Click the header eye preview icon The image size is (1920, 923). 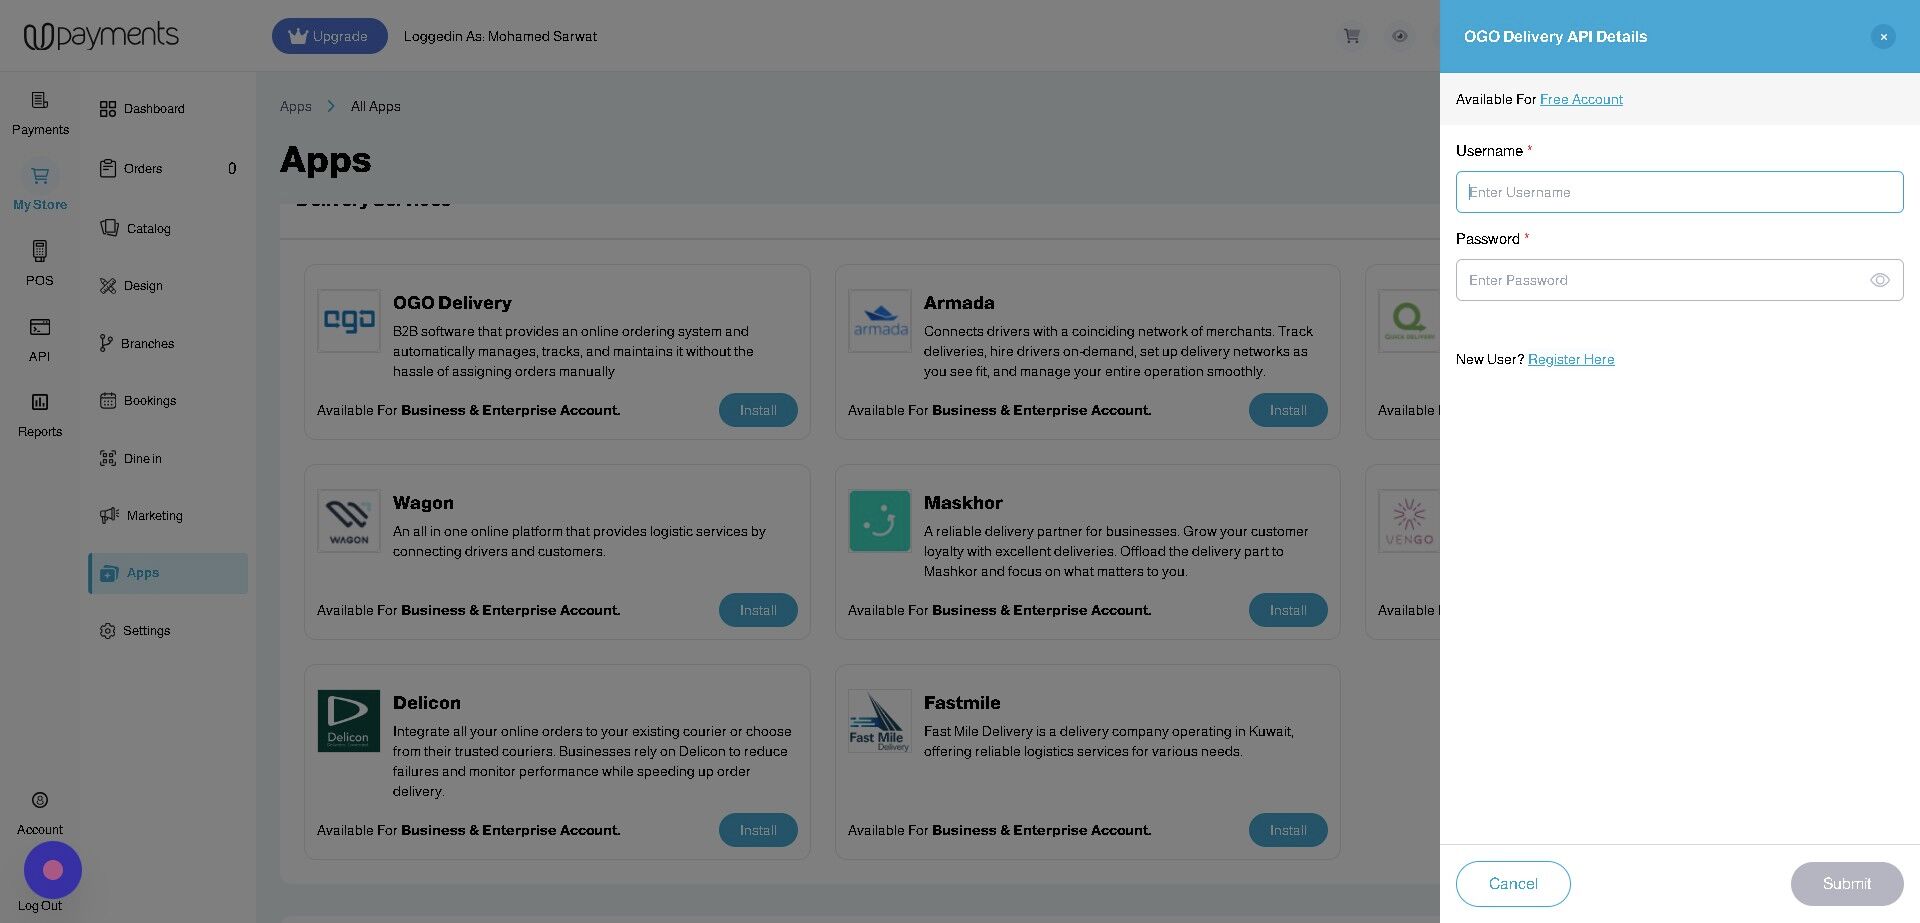coord(1400,36)
